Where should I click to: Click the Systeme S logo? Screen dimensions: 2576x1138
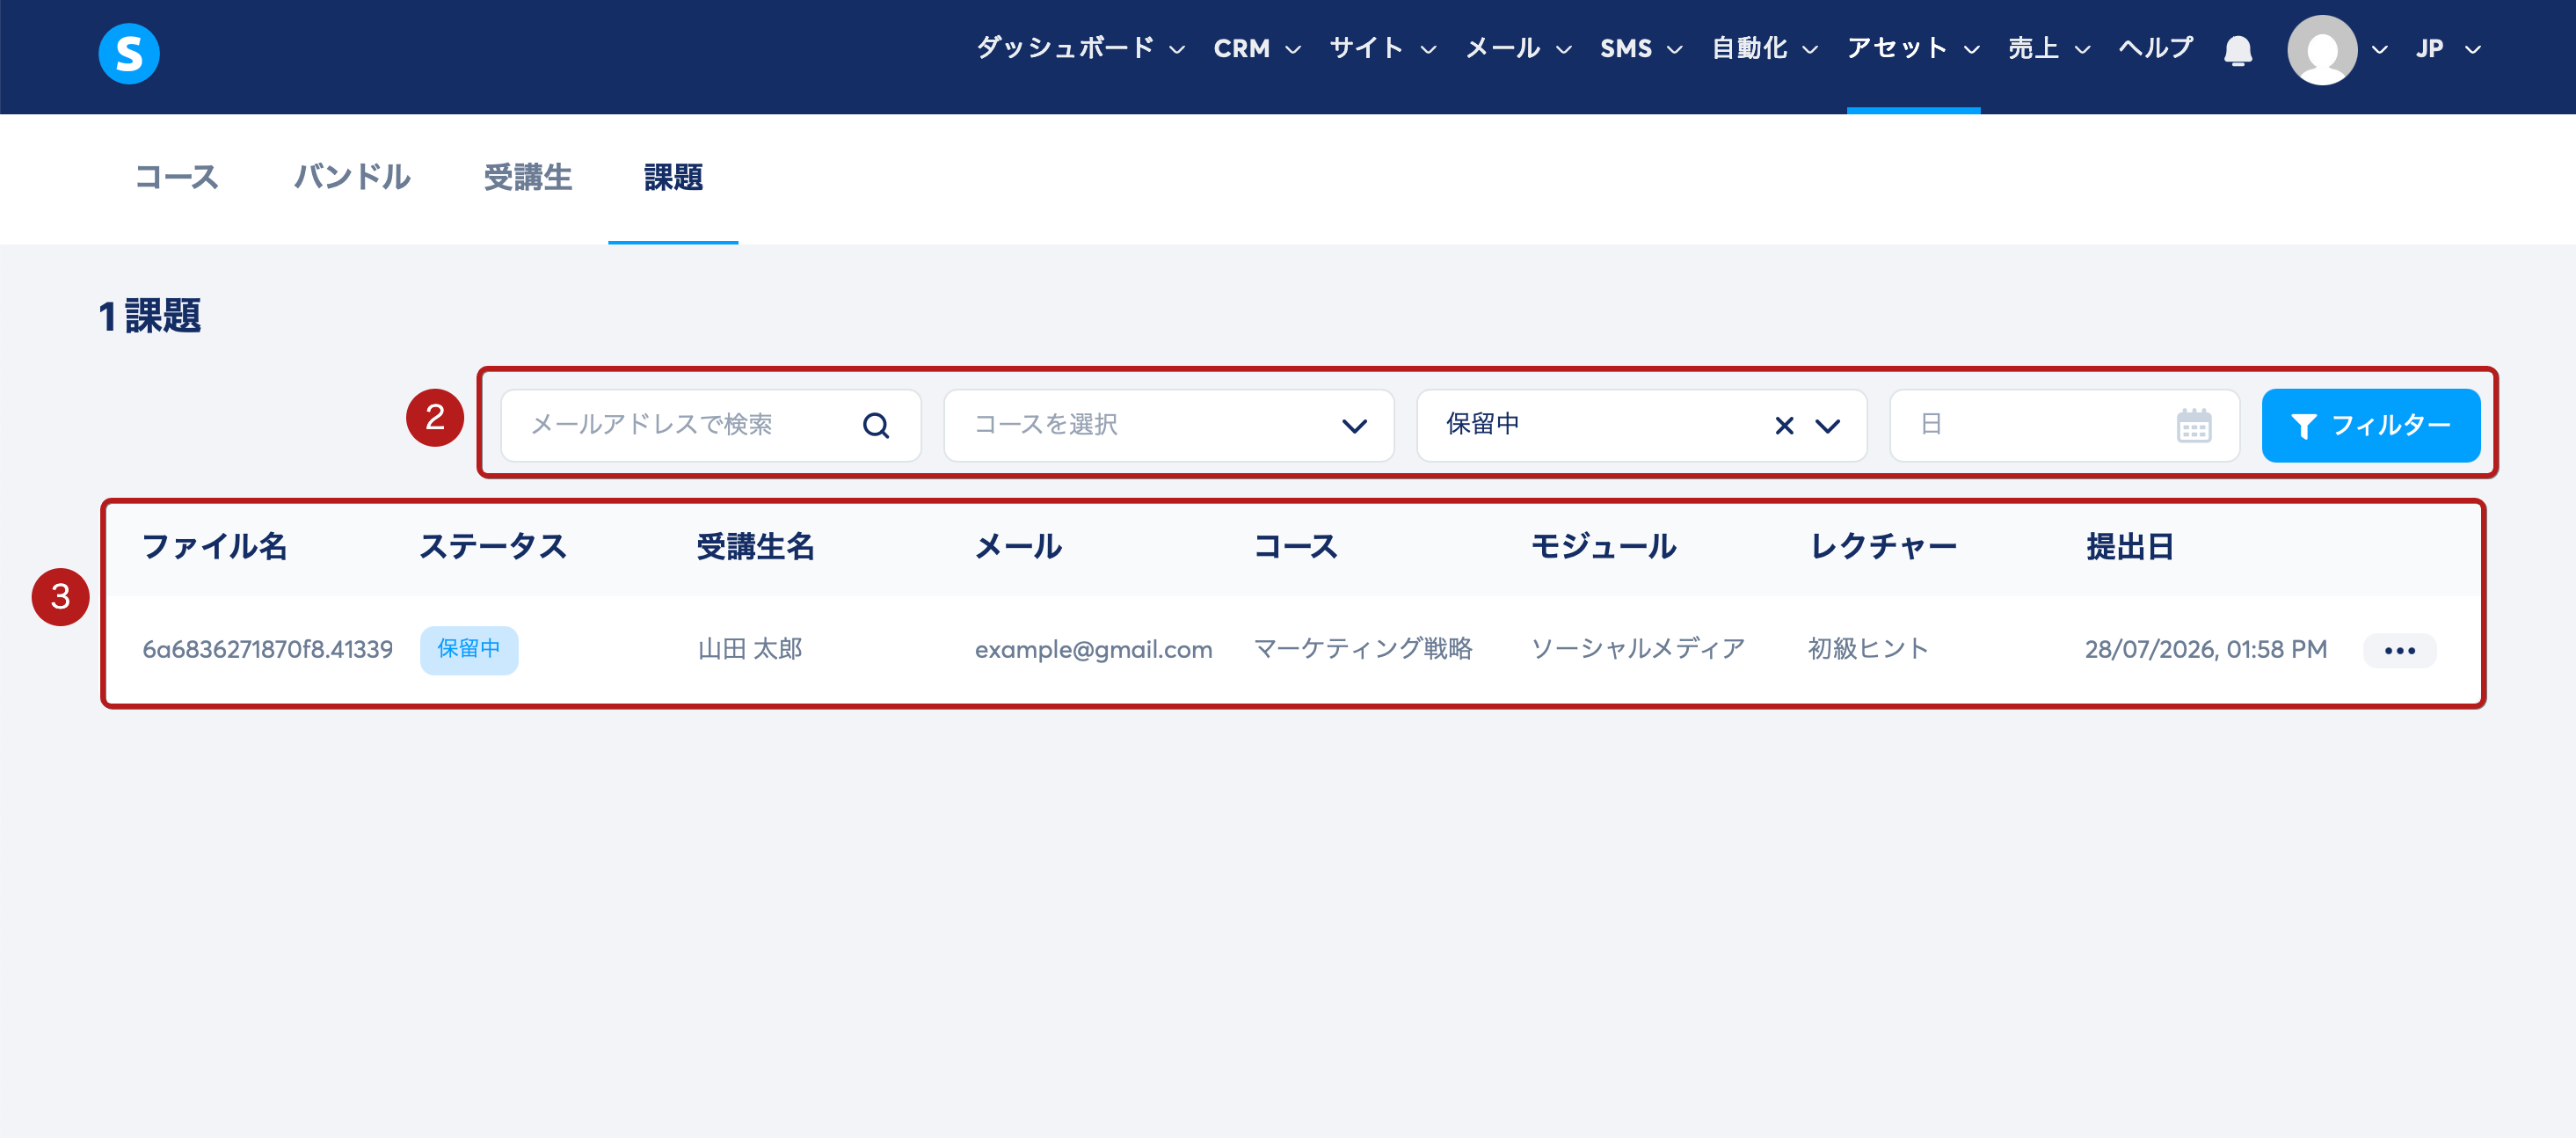[x=129, y=53]
